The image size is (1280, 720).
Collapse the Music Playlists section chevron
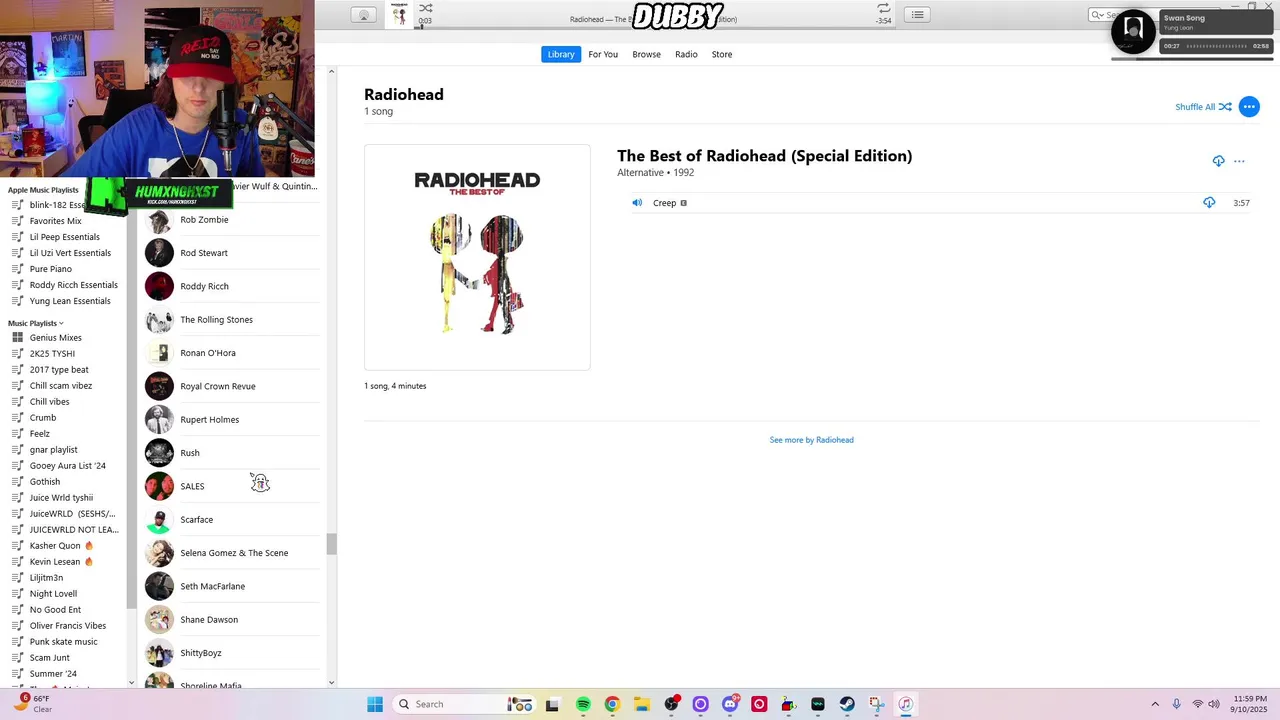(x=61, y=323)
